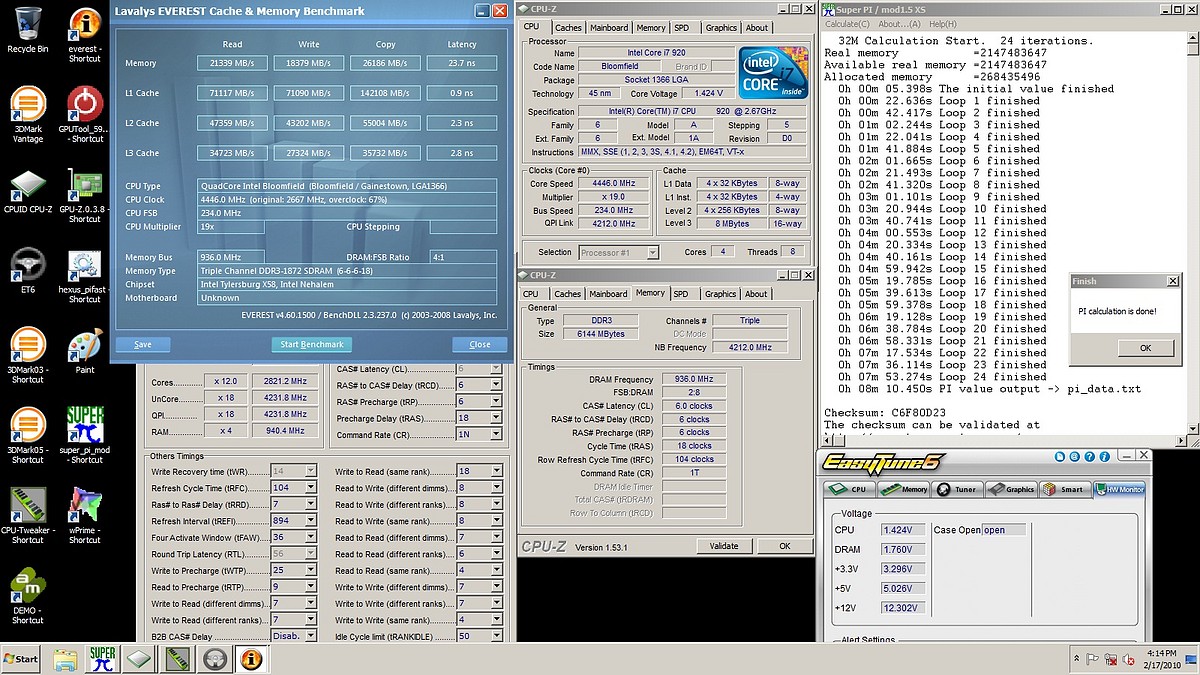
Task: Select the wPrime shortcut desktop icon
Action: tap(85, 515)
